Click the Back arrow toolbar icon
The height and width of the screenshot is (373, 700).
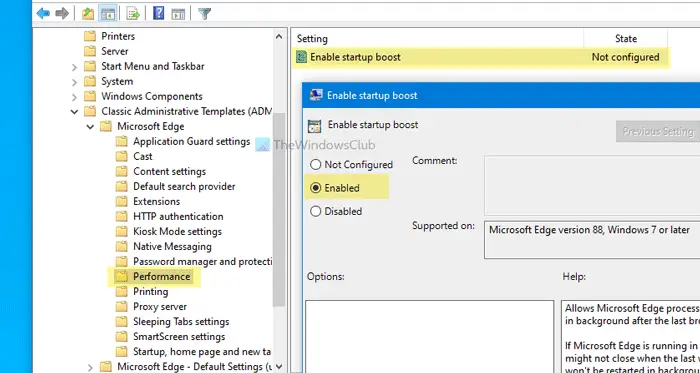tap(43, 14)
